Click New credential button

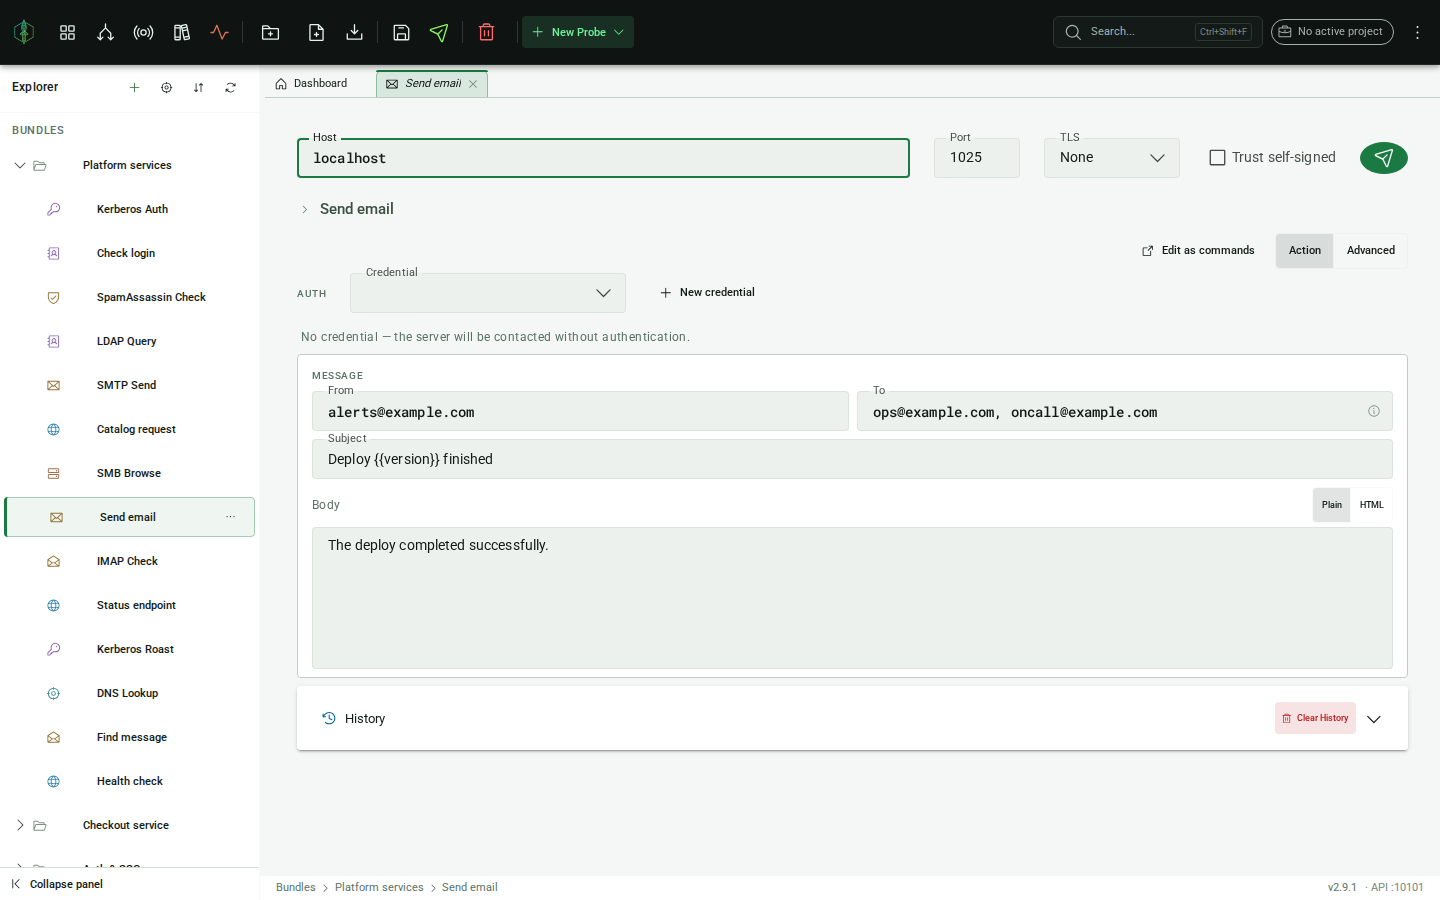pos(707,293)
